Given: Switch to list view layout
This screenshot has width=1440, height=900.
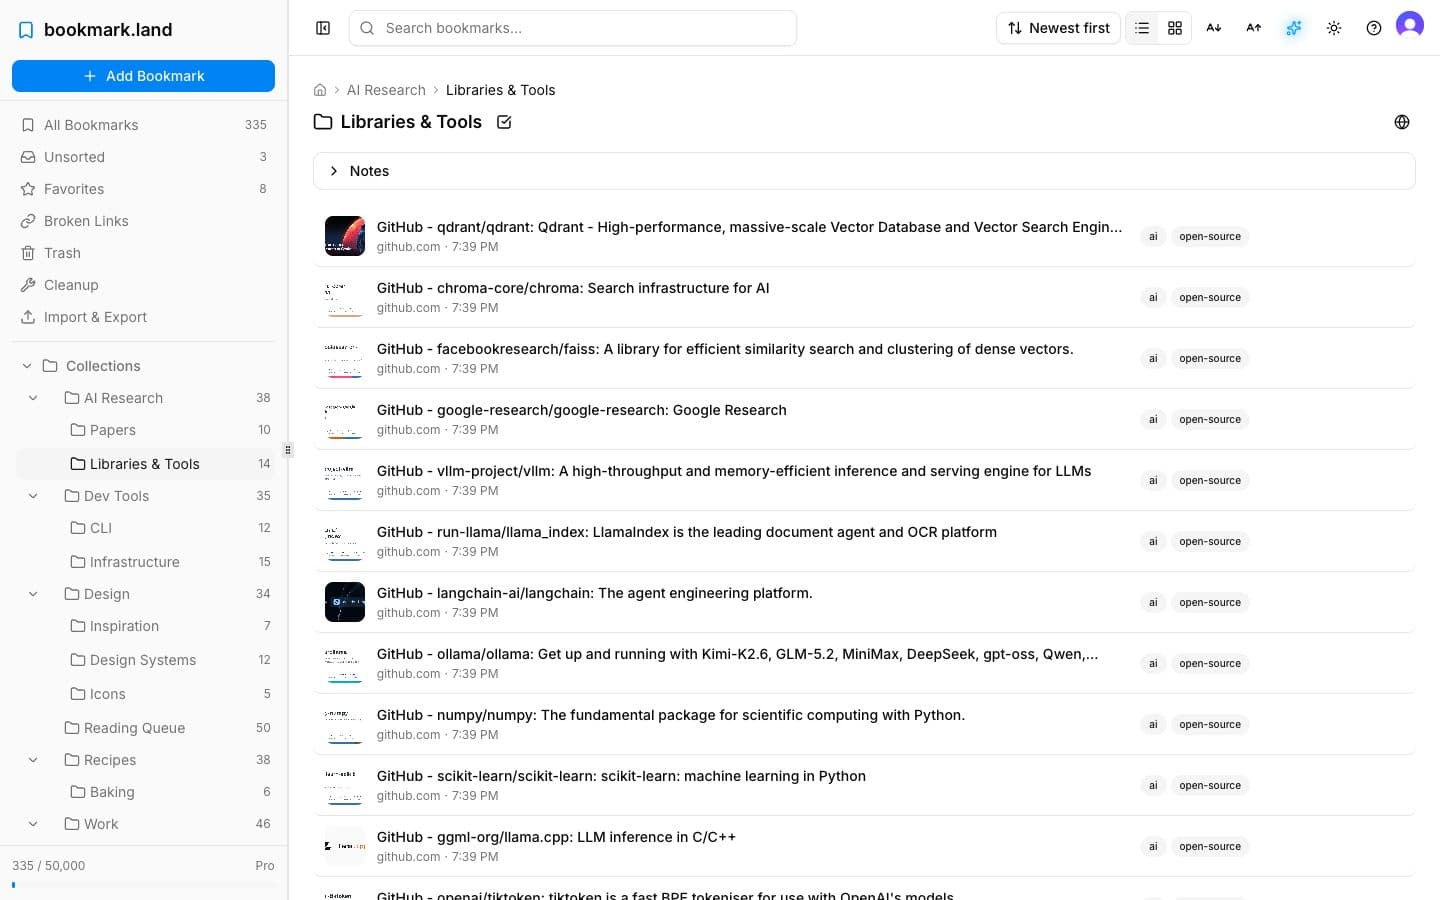Looking at the screenshot, I should click(x=1142, y=28).
